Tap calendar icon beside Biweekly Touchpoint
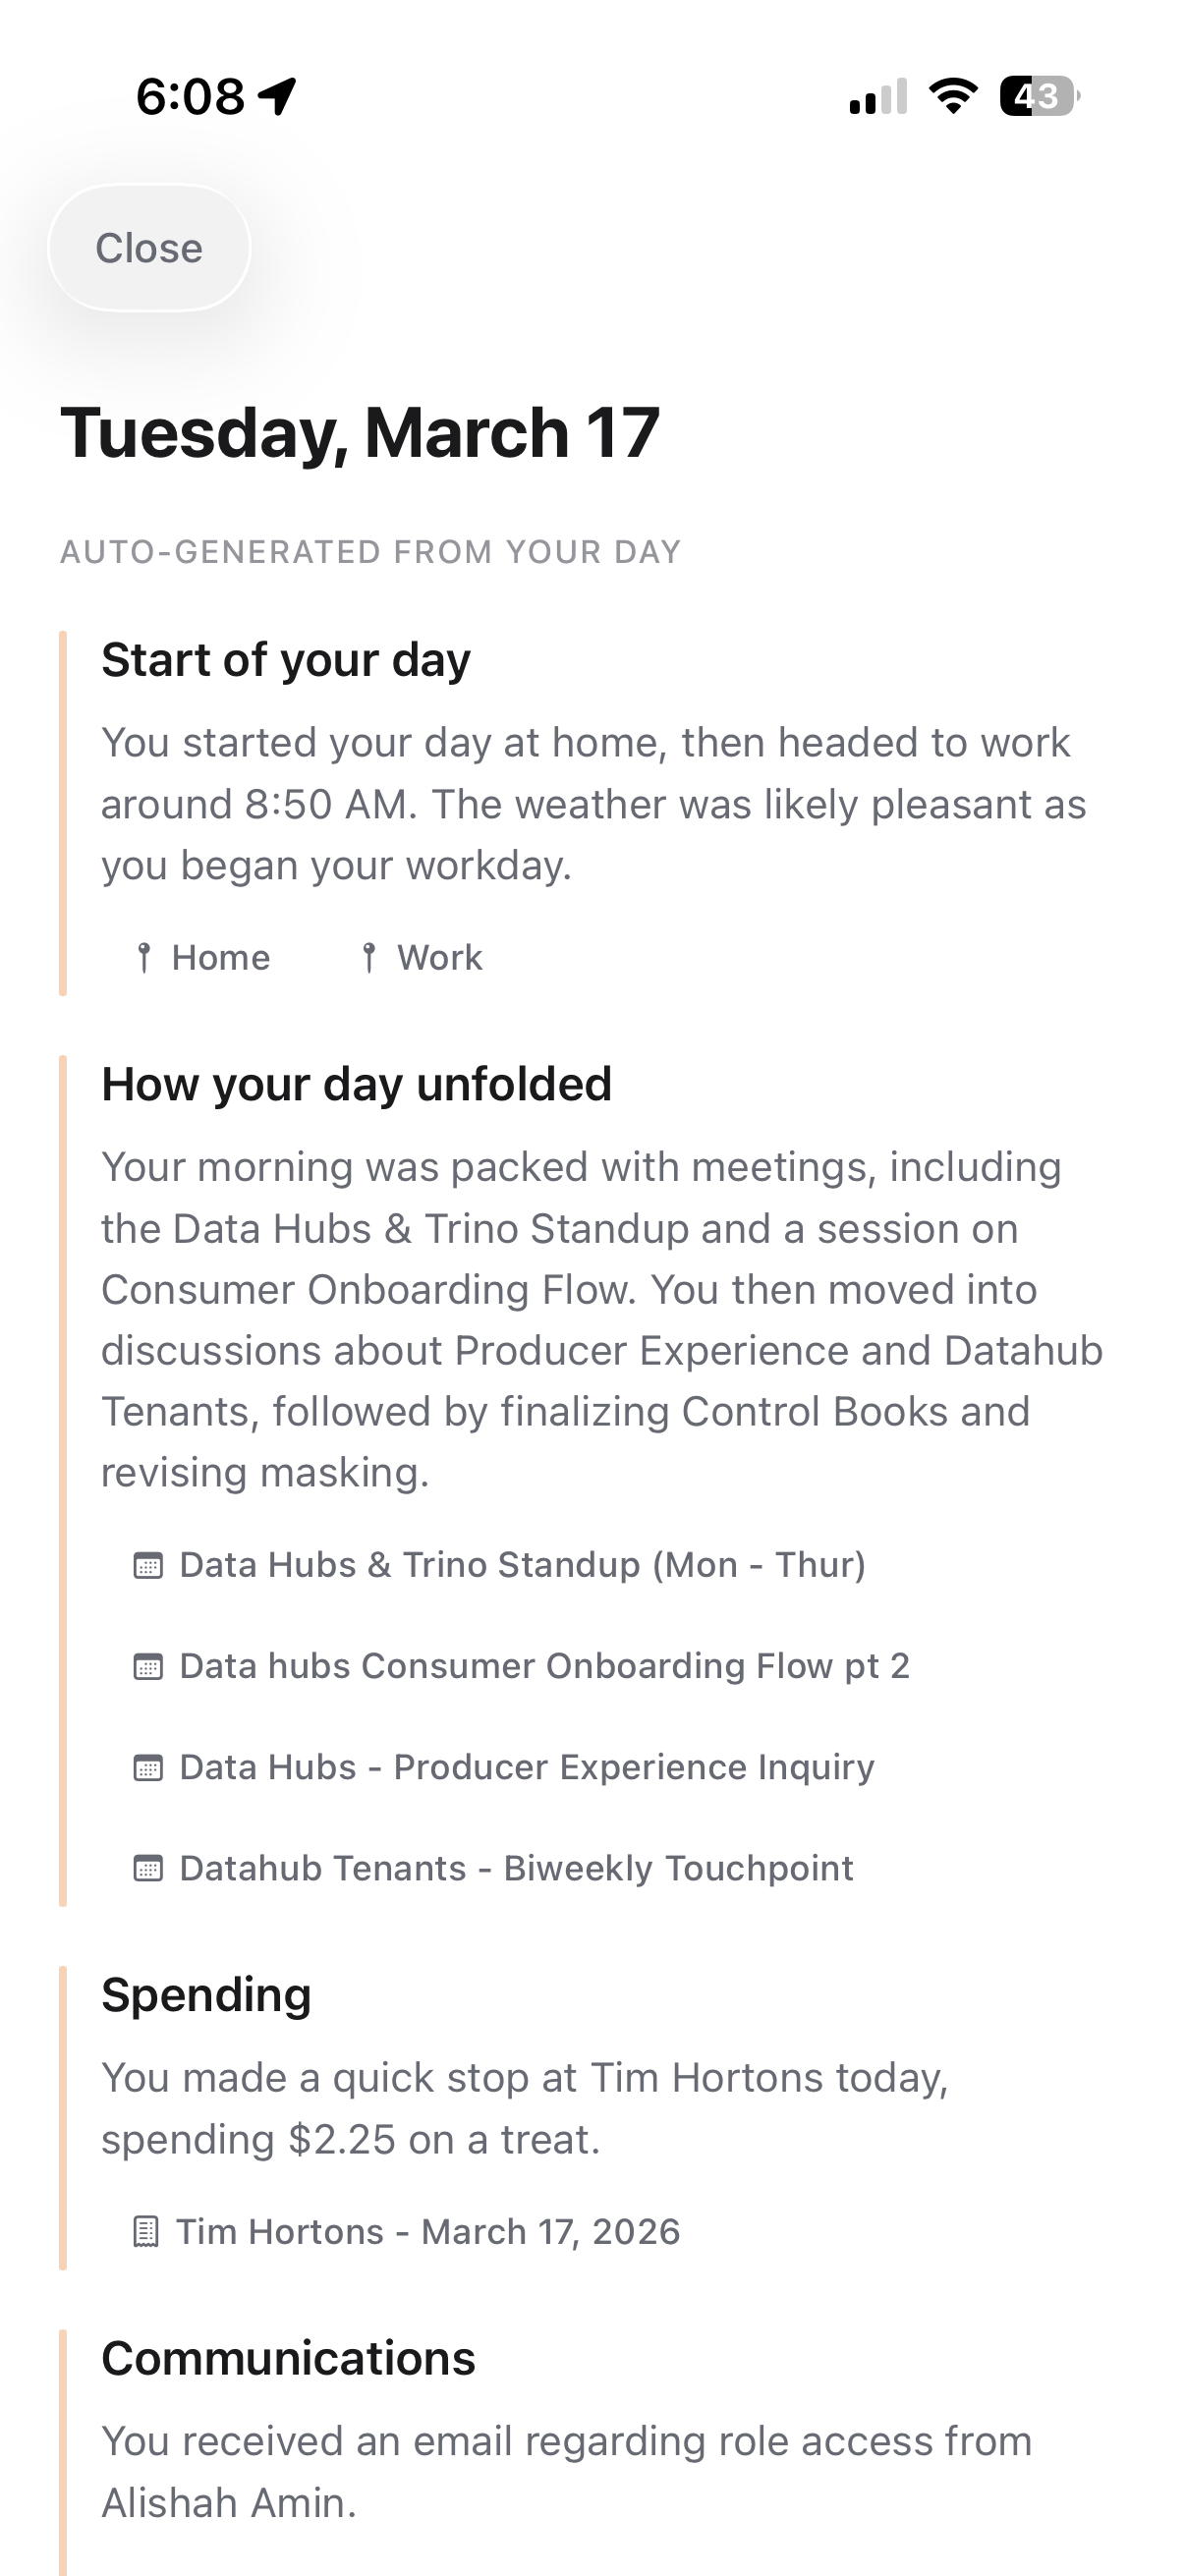Image resolution: width=1185 pixels, height=2576 pixels. click(148, 1869)
